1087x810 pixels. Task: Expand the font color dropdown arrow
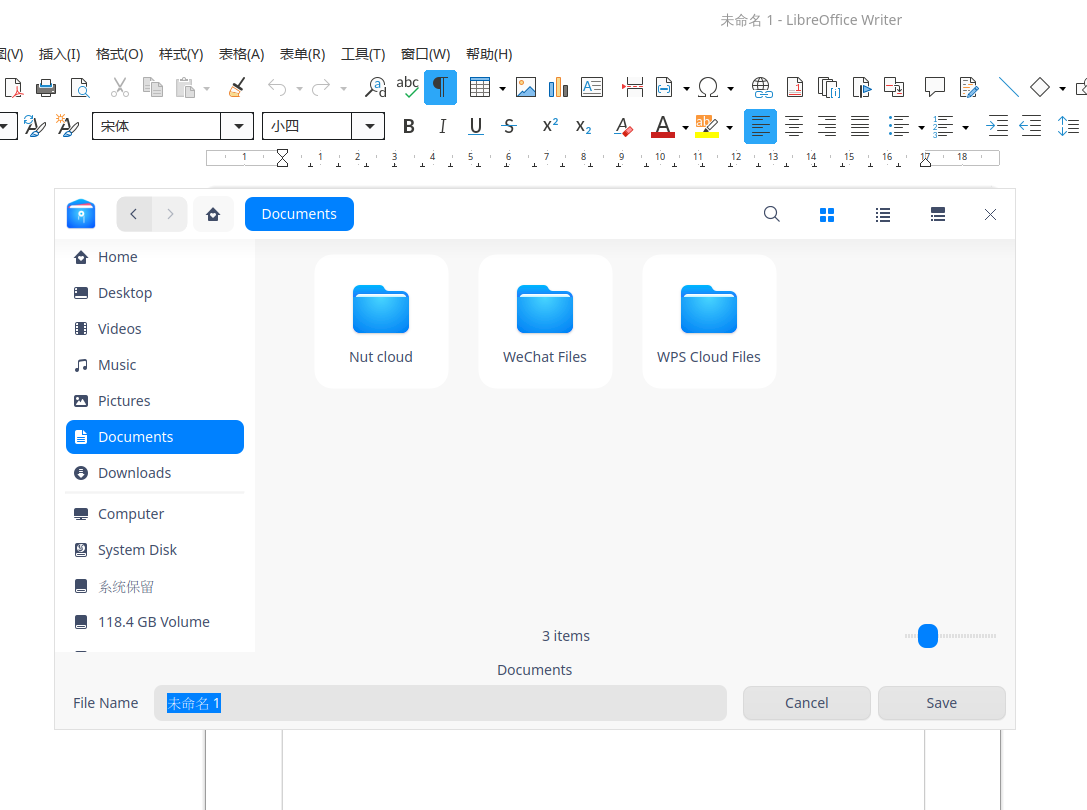point(683,126)
